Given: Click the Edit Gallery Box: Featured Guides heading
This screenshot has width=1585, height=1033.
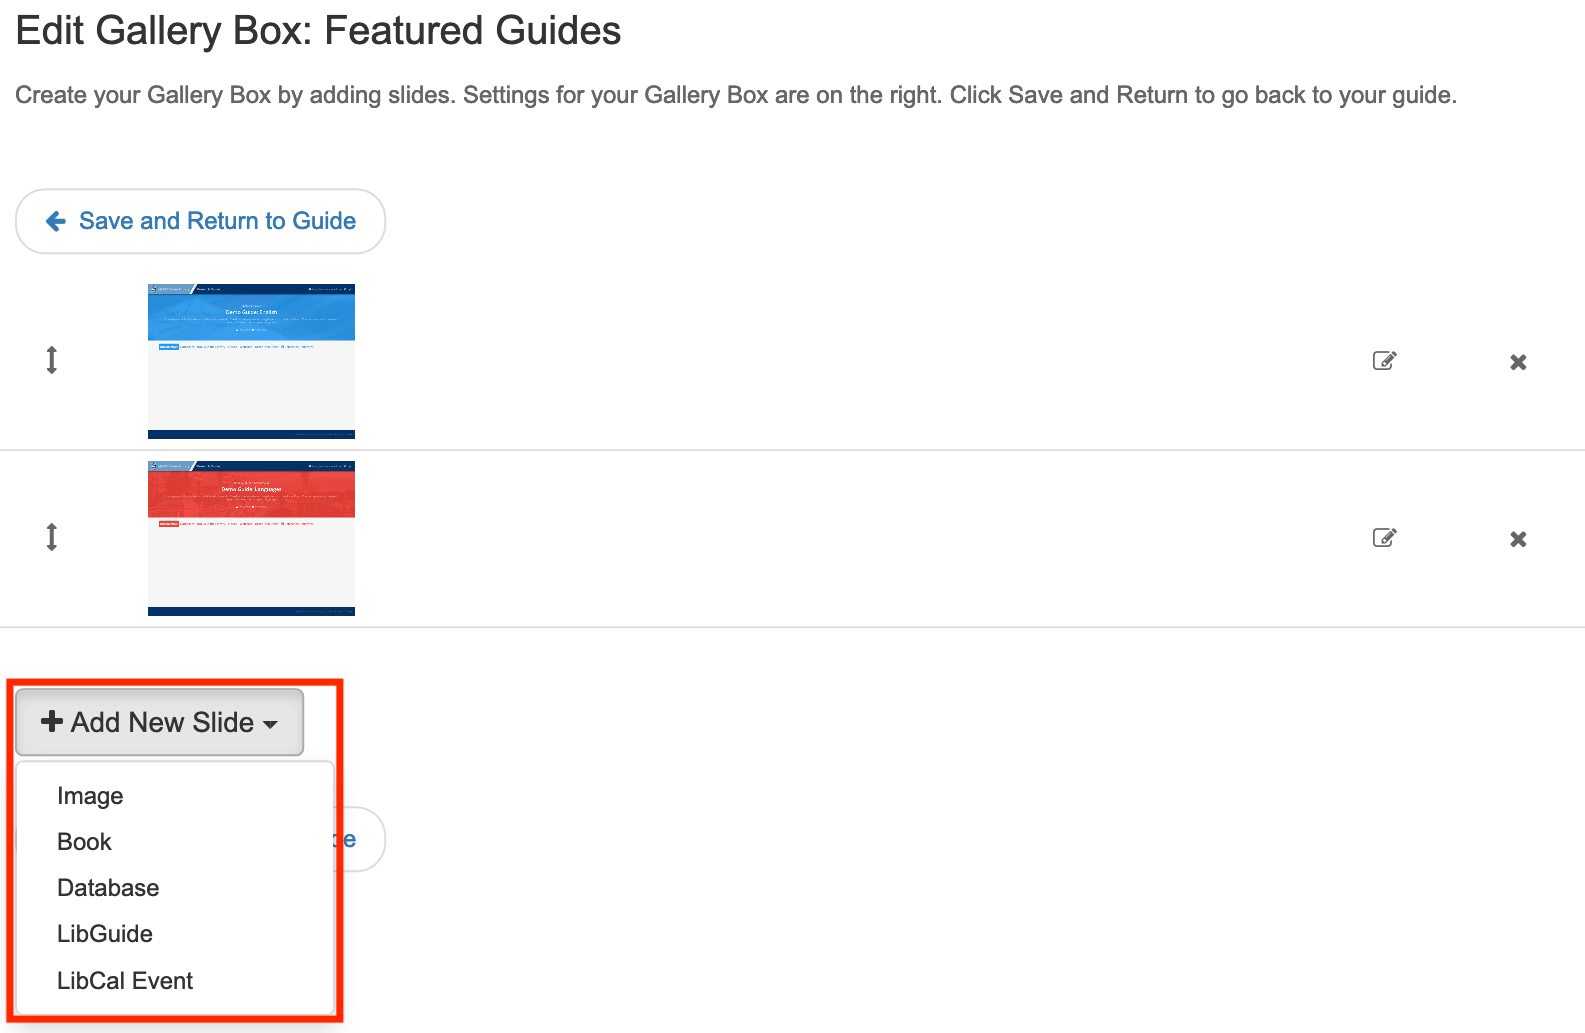Looking at the screenshot, I should tap(318, 31).
